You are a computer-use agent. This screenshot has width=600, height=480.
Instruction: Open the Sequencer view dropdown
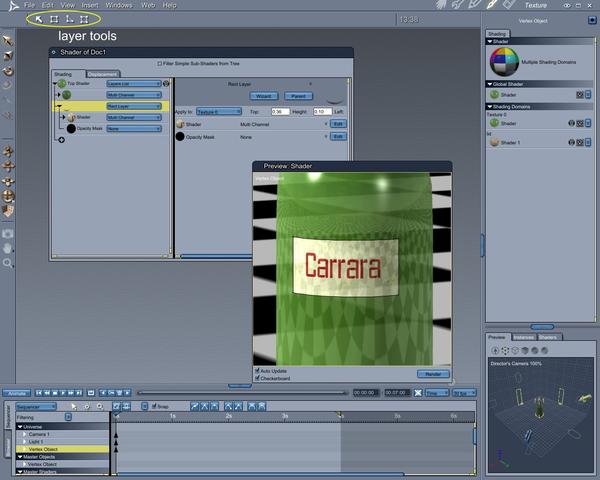(x=36, y=407)
